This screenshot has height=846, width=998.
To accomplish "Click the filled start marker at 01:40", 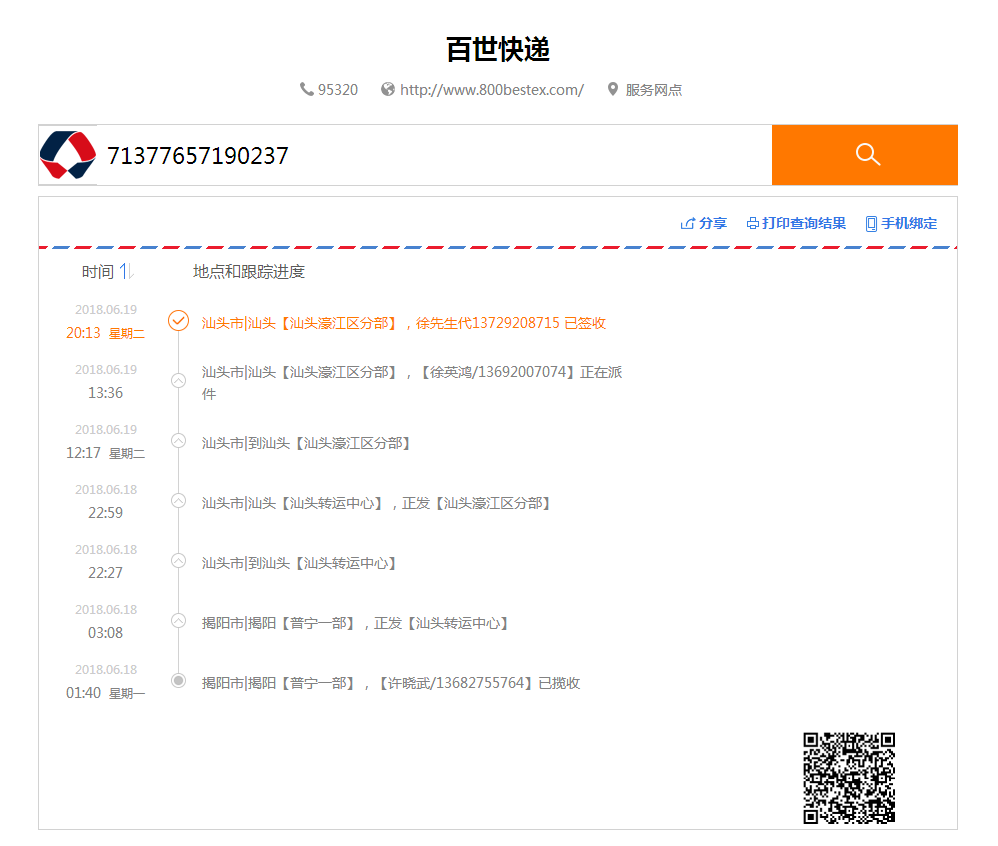I will (x=179, y=681).
